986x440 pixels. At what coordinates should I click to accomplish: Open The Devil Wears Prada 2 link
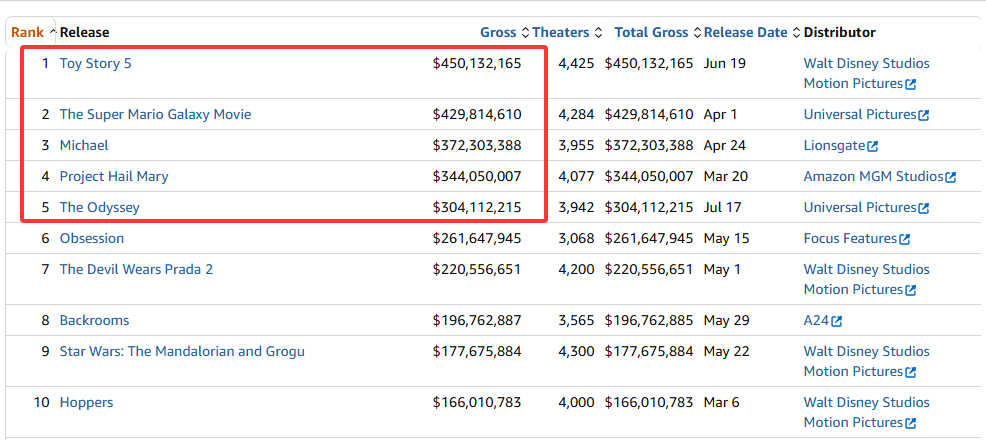coord(136,269)
